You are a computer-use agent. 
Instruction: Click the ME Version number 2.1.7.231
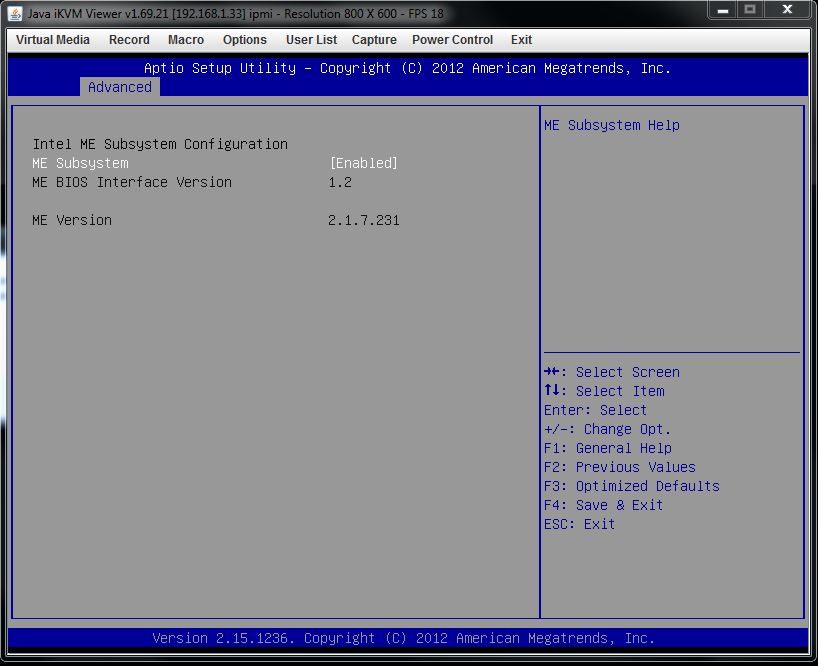click(364, 220)
